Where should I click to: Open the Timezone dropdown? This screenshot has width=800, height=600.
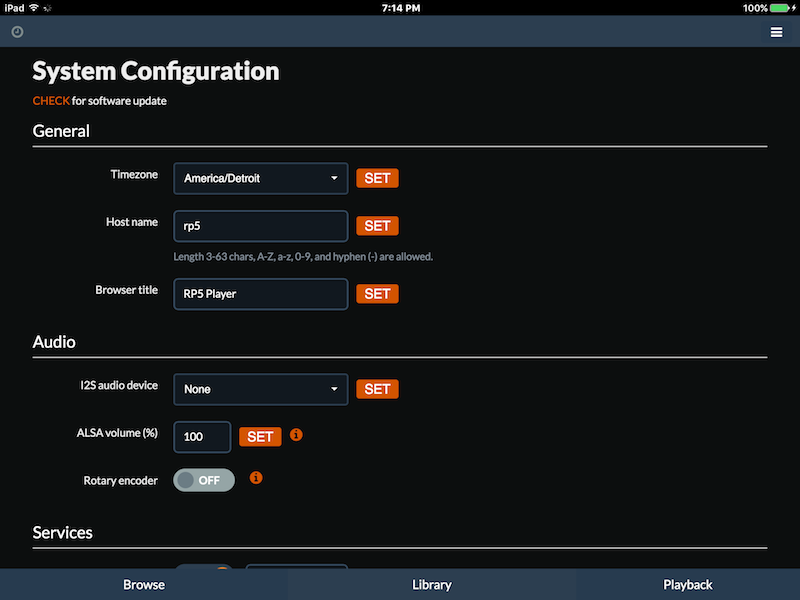pyautogui.click(x=261, y=179)
